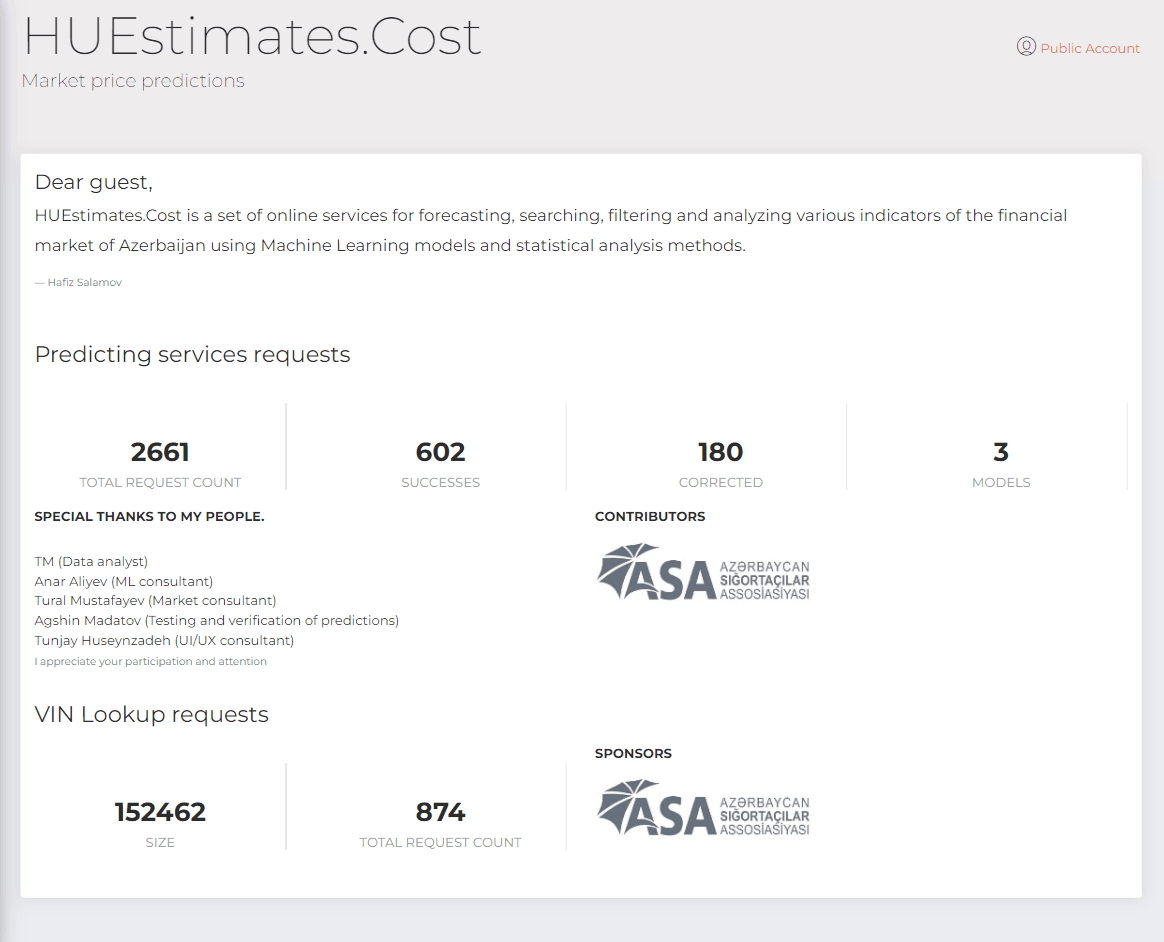Click the SPONSORS heading
1164x942 pixels.
633,753
